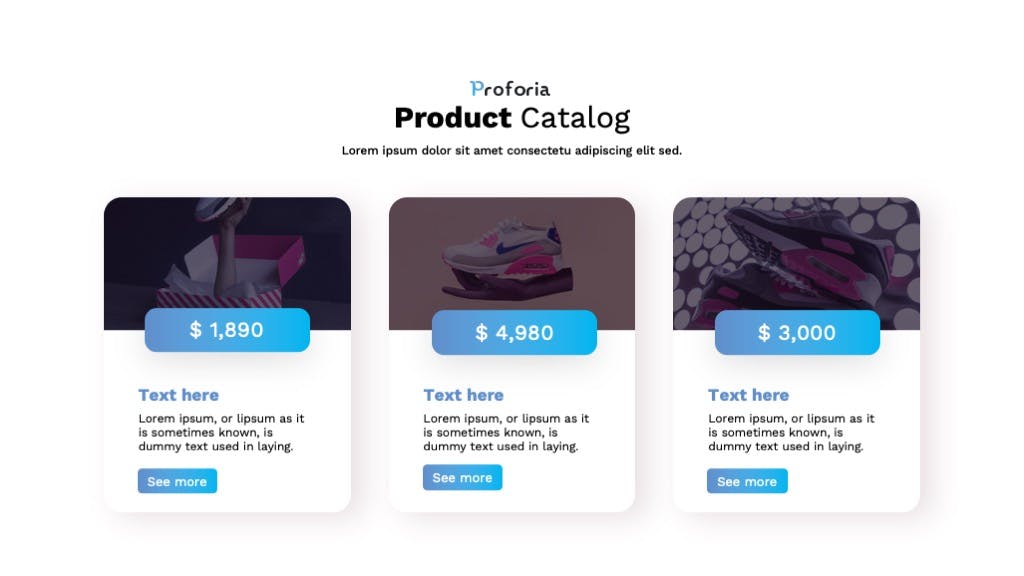Screen dimensions: 1024x576
Task: Click the See more button in middle card
Action: tap(462, 477)
